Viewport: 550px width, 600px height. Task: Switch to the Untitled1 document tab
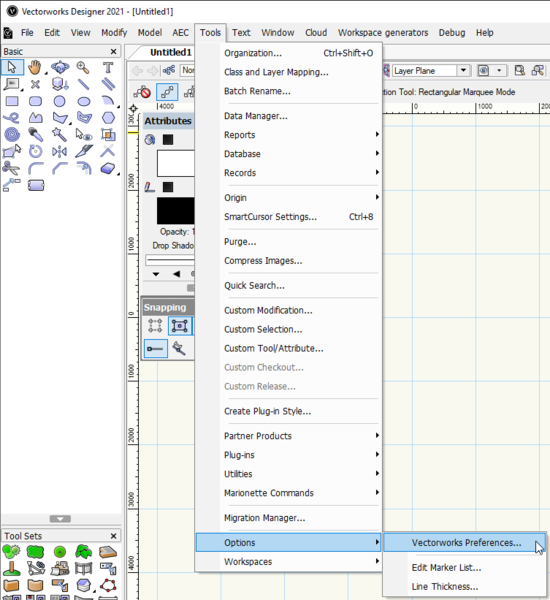point(170,52)
